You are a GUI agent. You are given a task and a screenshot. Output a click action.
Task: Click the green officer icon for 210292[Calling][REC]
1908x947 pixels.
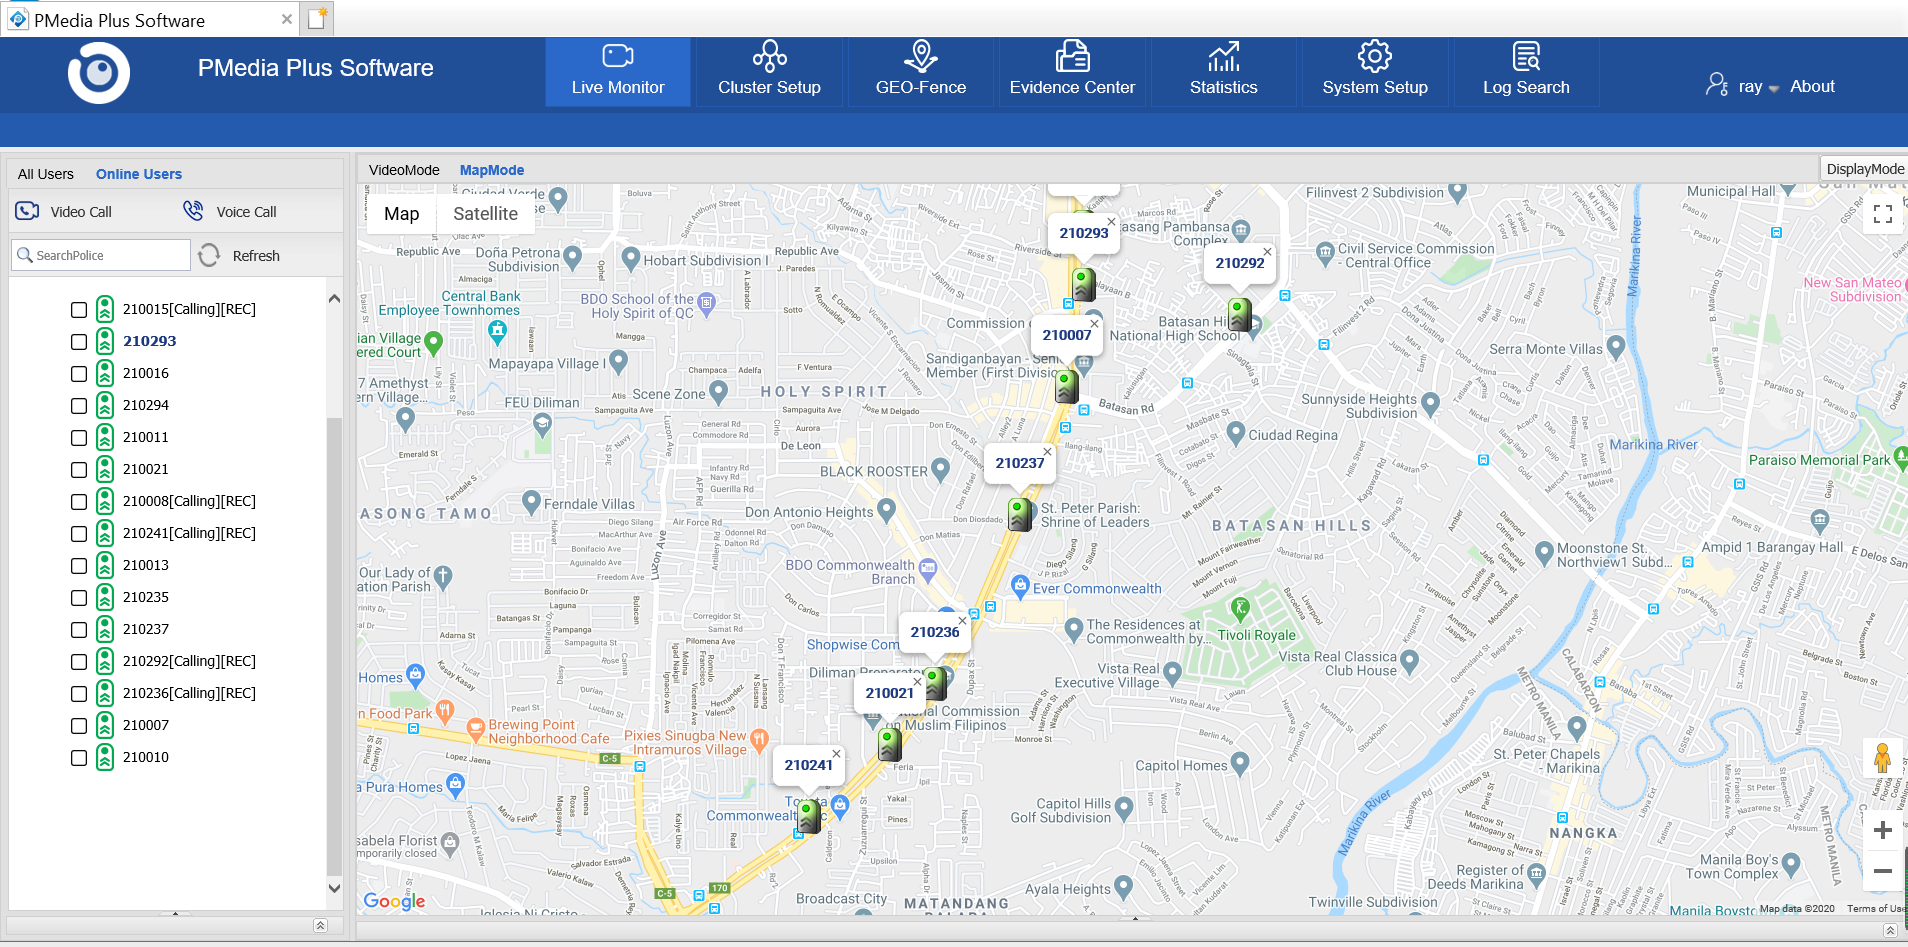[105, 661]
